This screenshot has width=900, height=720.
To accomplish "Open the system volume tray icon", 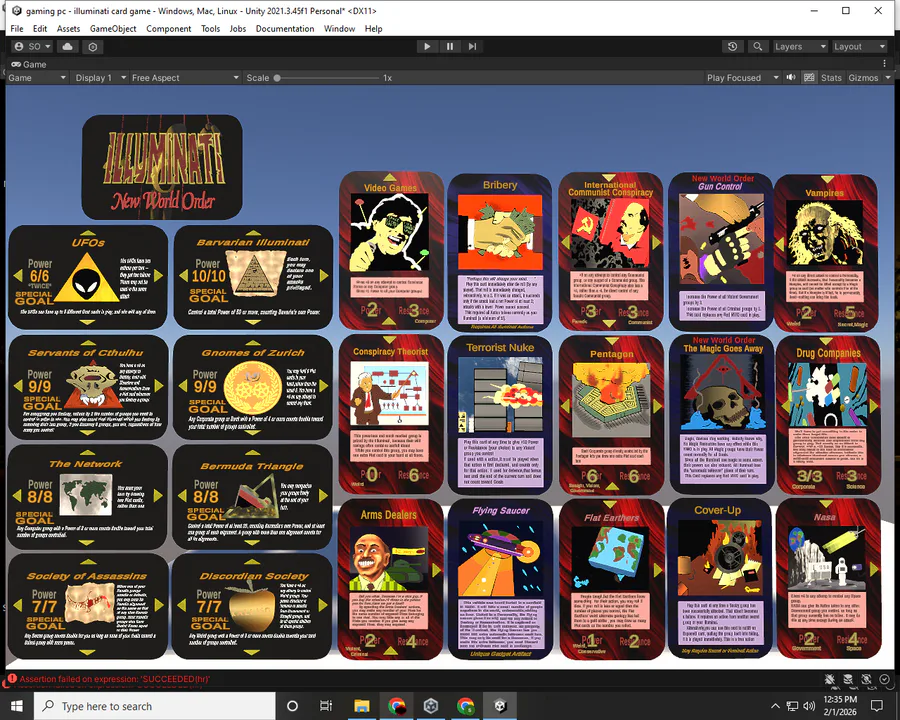I will tap(809, 706).
